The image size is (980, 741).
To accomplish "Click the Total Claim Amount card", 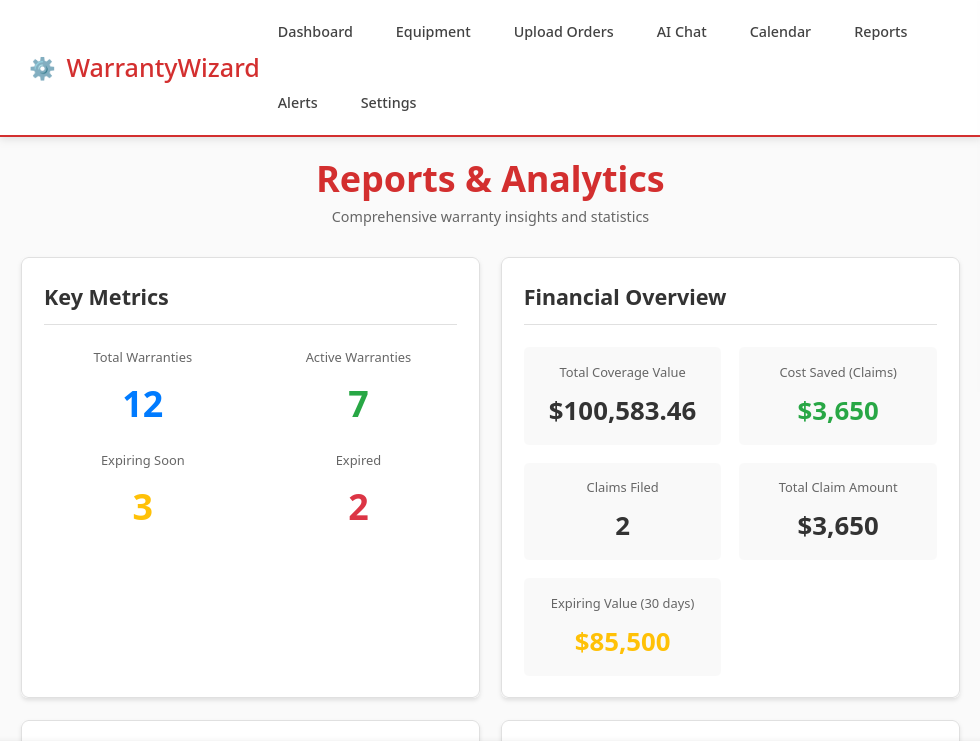I will click(838, 511).
